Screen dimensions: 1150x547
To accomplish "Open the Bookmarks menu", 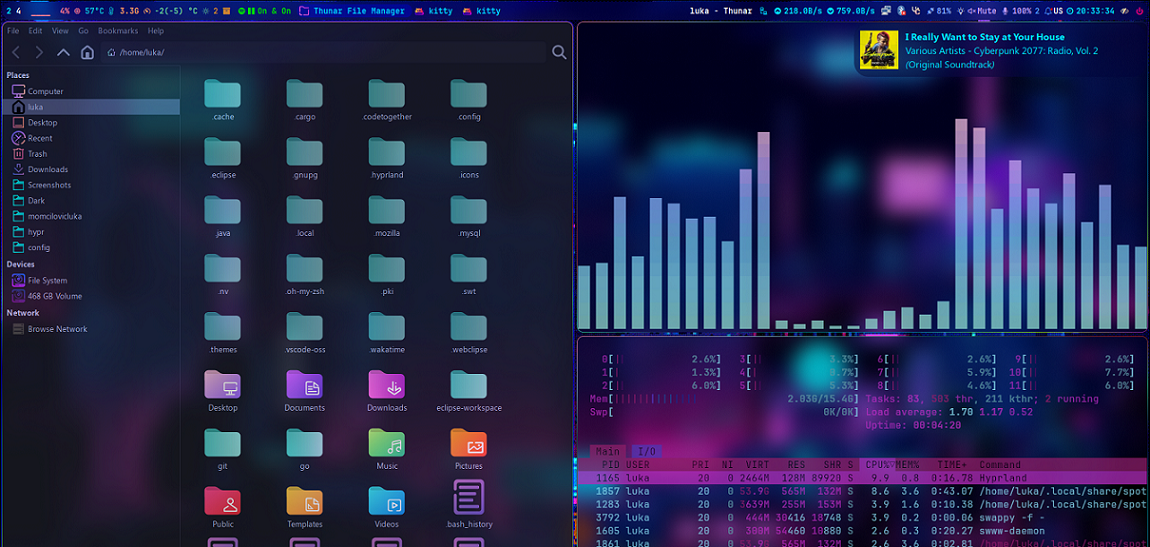I will tap(118, 31).
